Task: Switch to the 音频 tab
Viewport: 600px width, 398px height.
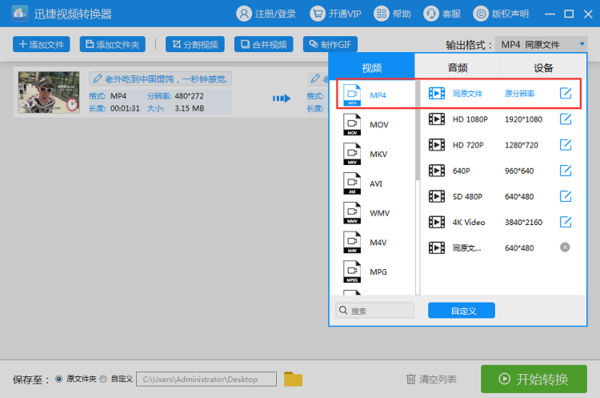Action: [x=458, y=67]
